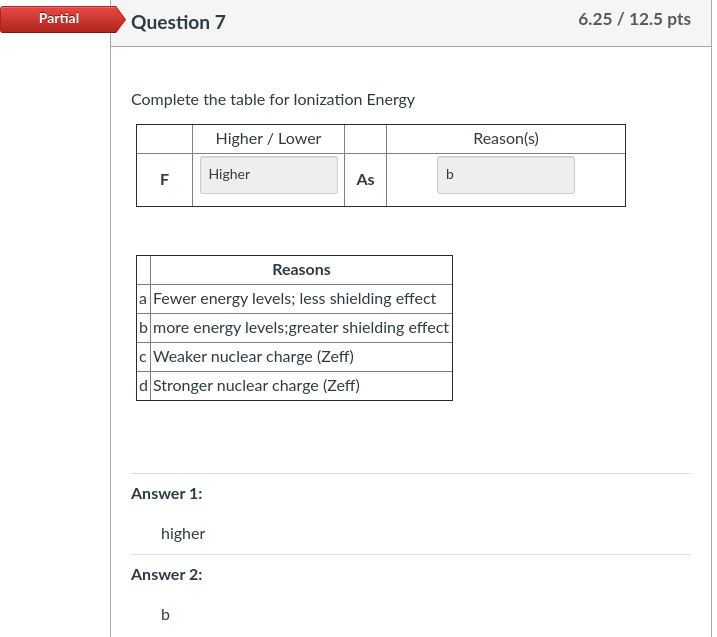Select 'Fewer energy levels; less shielding effect' row
The image size is (717, 637).
click(x=295, y=299)
